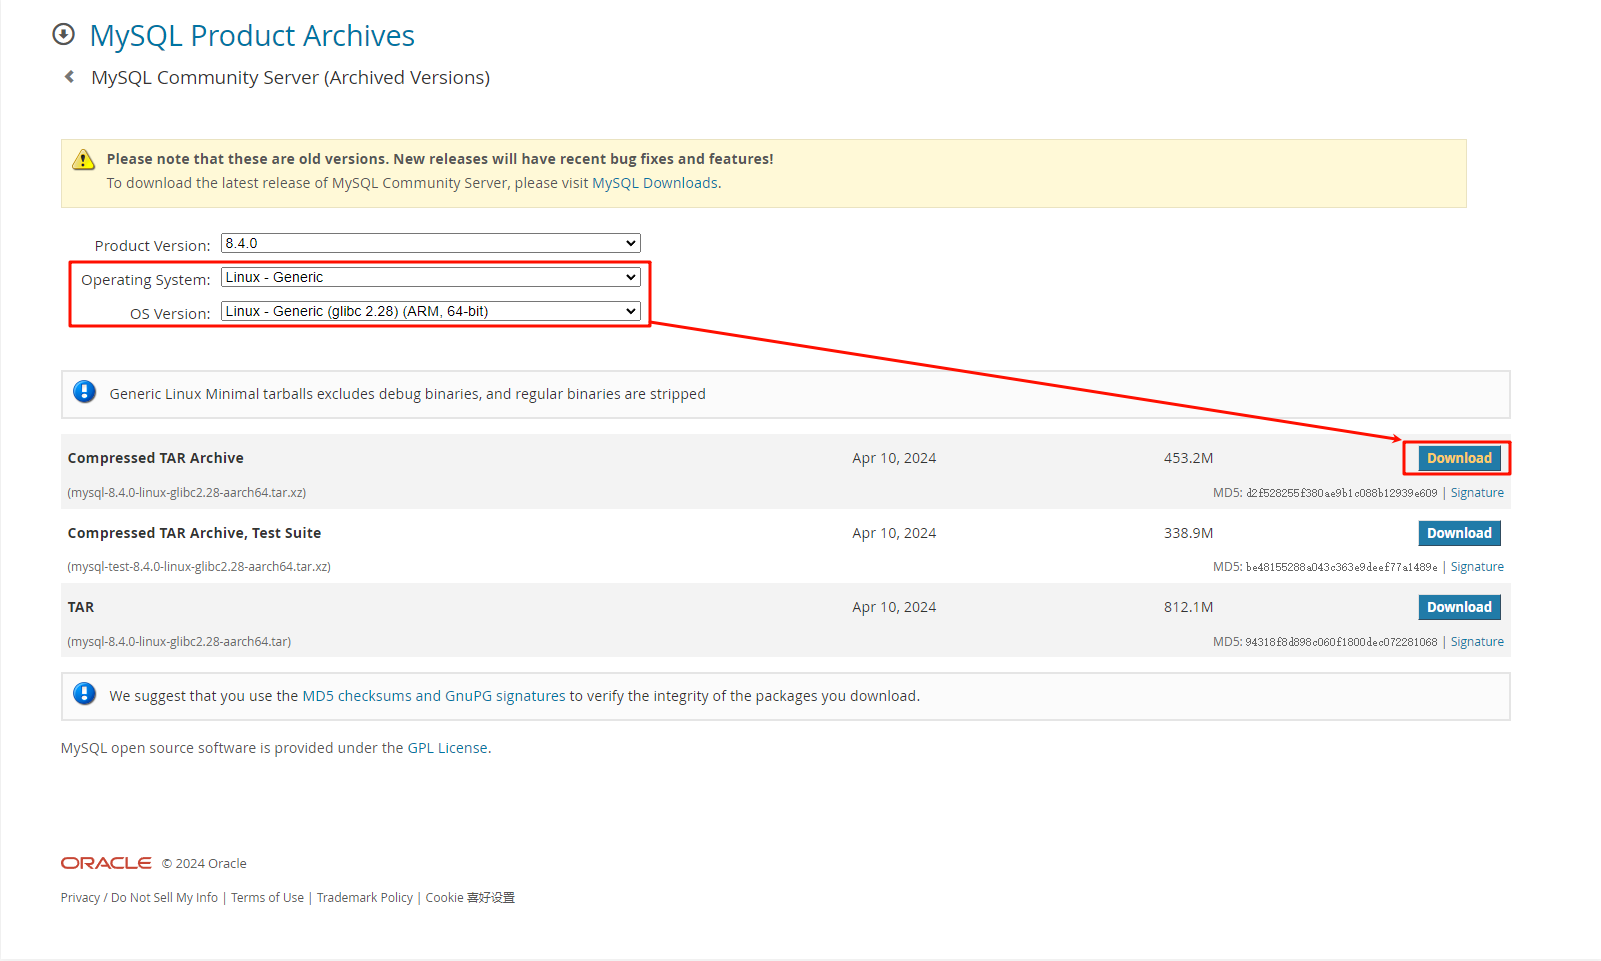
Task: Open Privacy / Do Not Sell My Info
Action: [139, 898]
